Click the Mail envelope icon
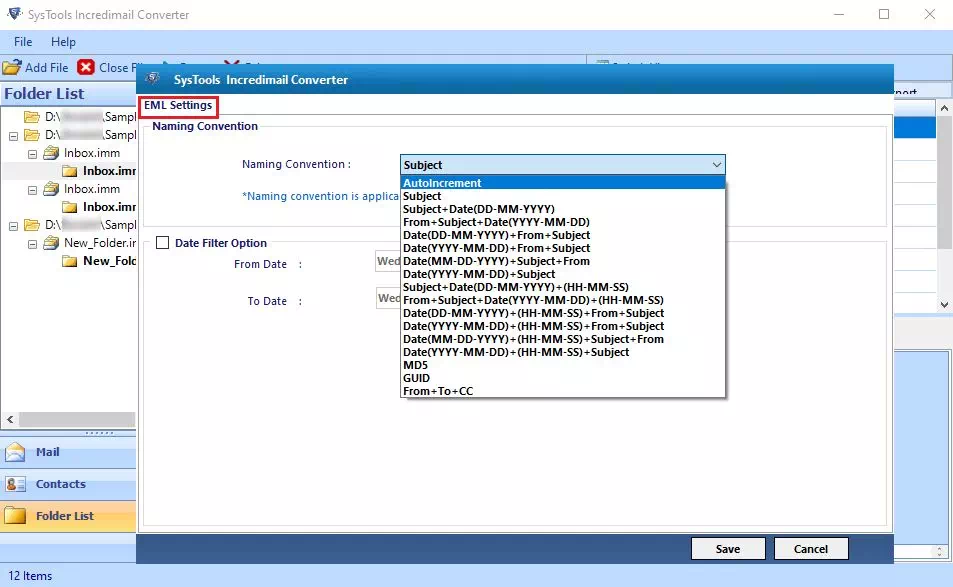This screenshot has height=587, width=953. 15,452
